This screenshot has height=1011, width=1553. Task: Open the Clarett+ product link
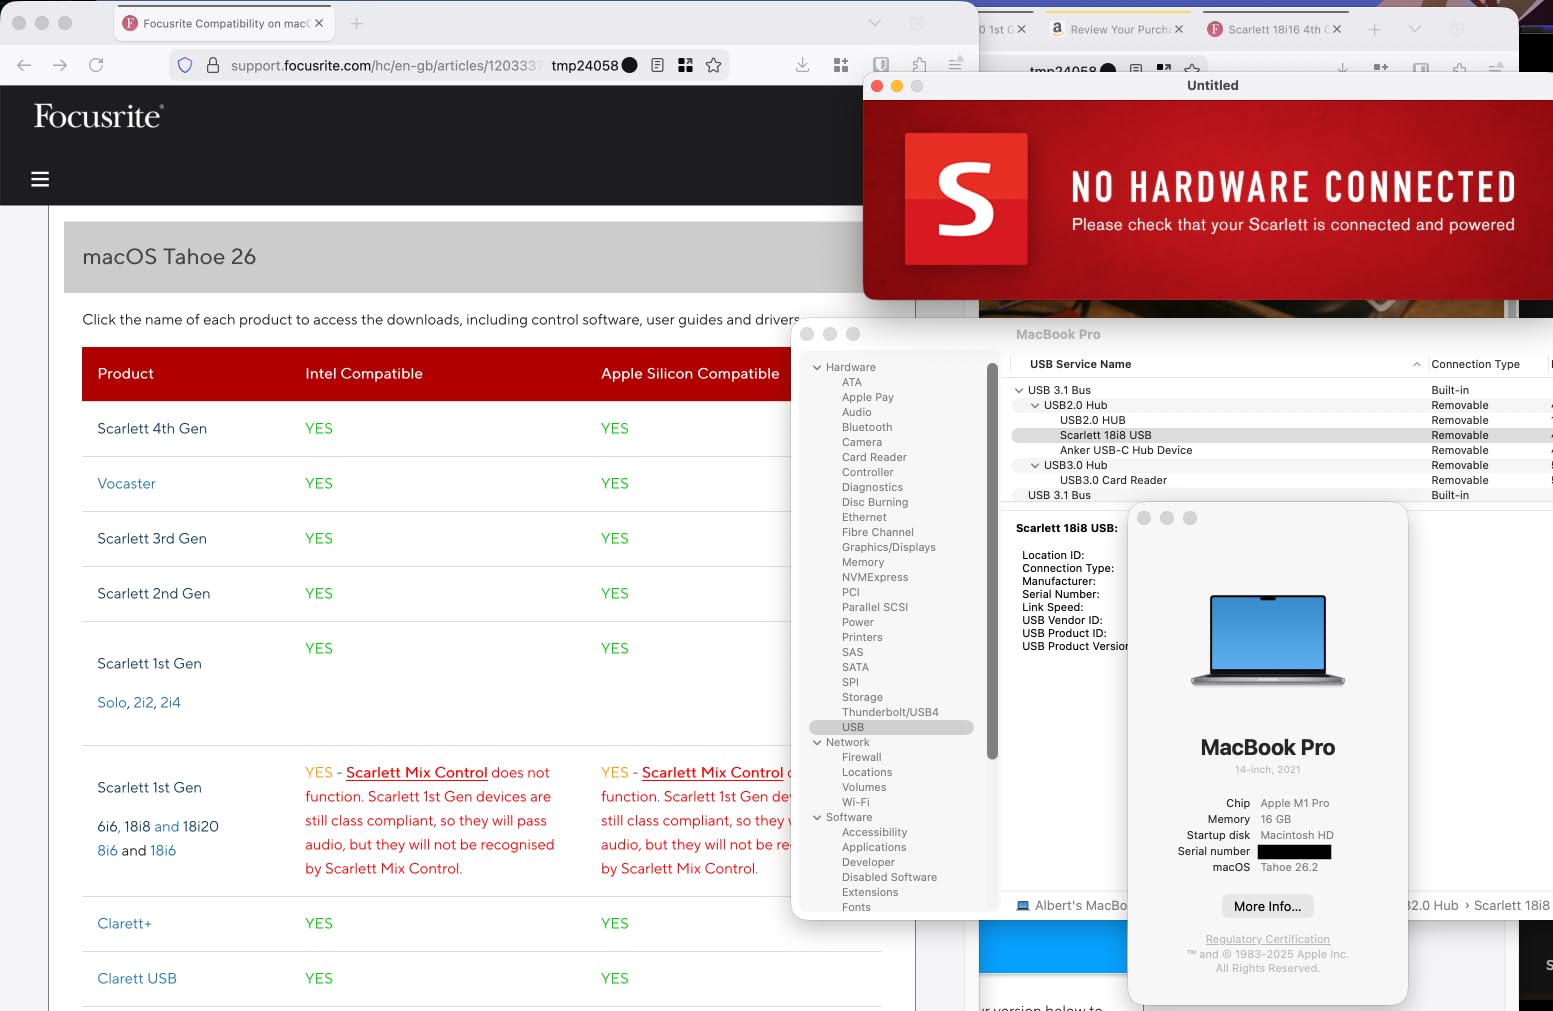[x=124, y=924]
